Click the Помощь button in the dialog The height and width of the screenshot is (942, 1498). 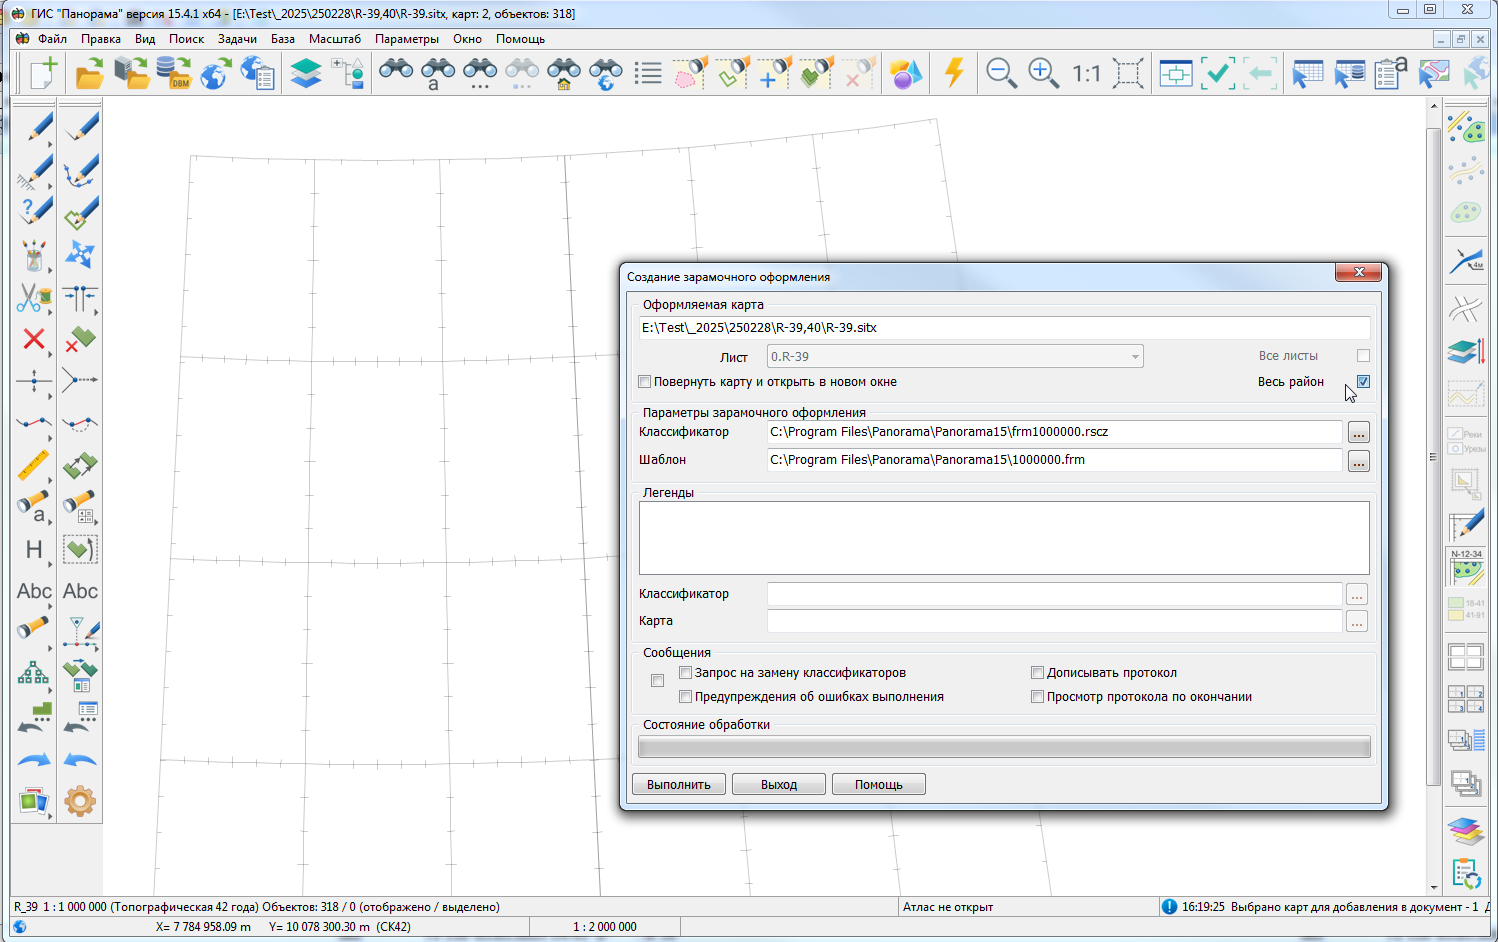tap(879, 785)
